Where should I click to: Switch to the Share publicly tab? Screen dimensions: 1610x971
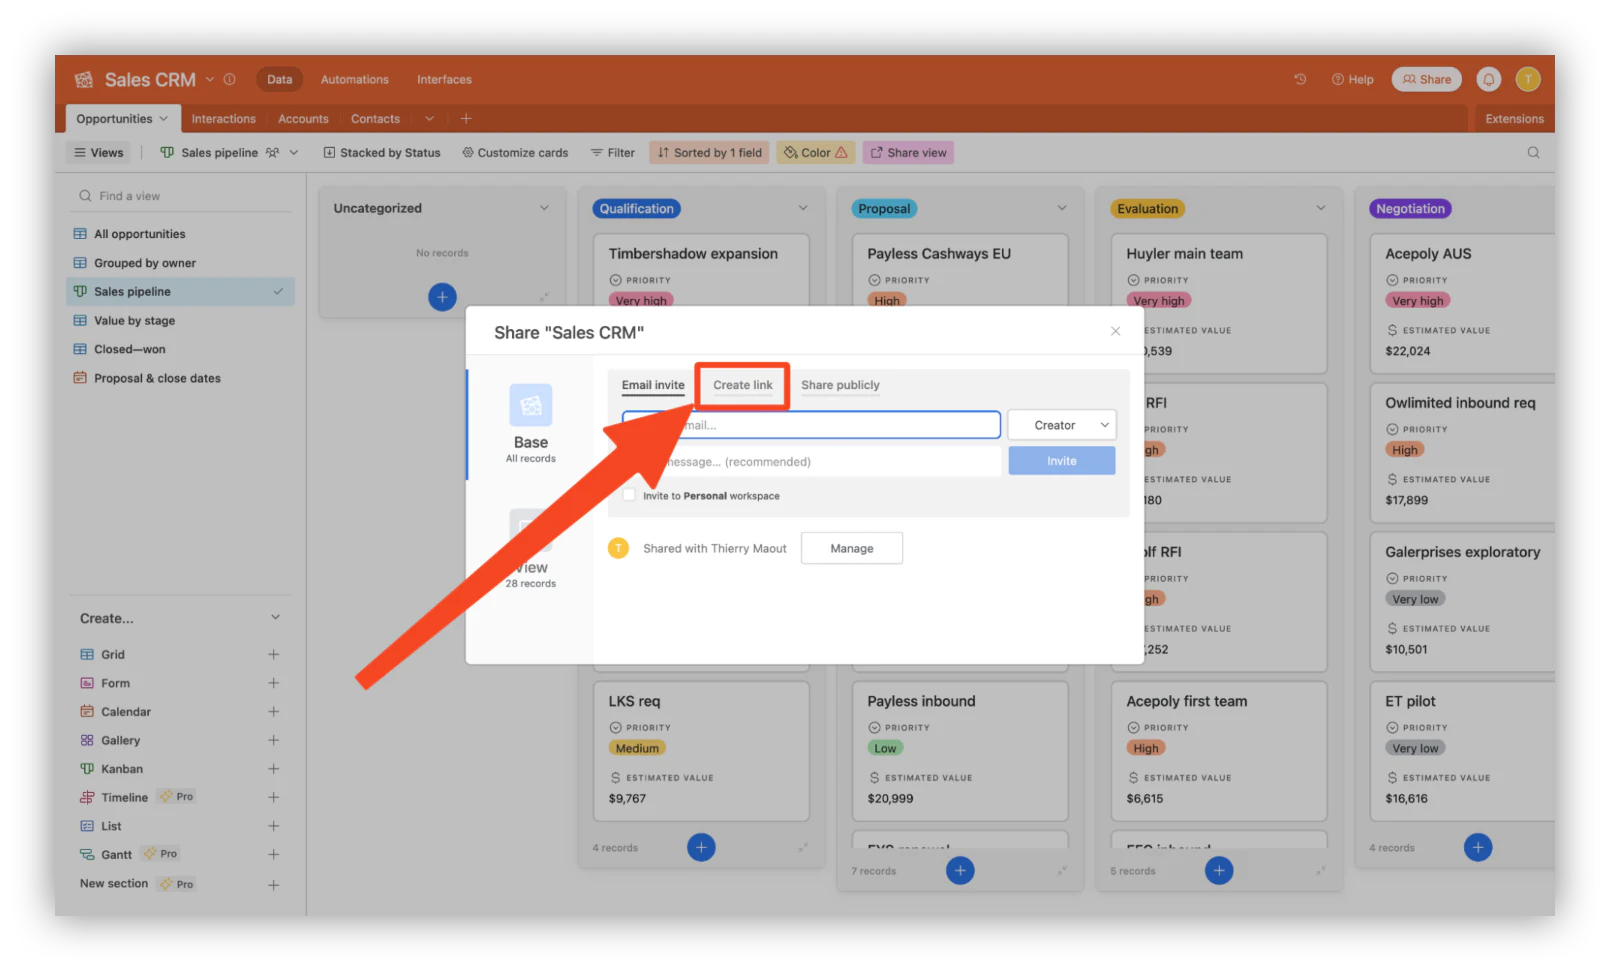point(840,385)
